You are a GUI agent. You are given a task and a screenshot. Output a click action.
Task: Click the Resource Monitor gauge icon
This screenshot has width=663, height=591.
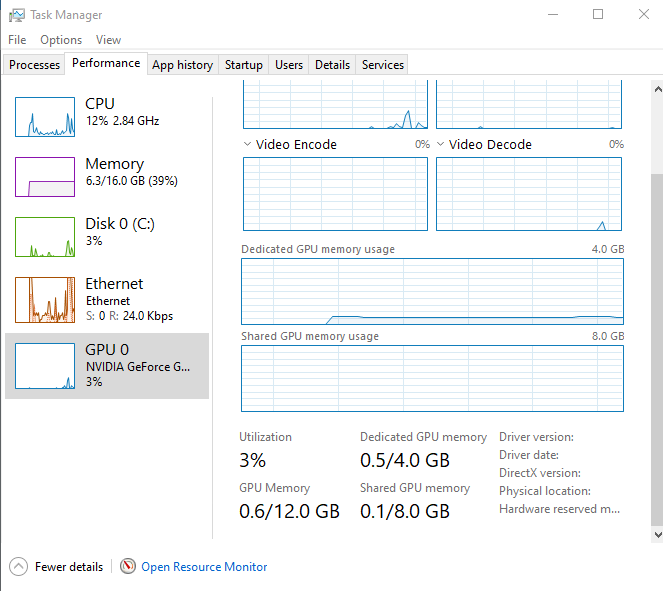pos(128,566)
